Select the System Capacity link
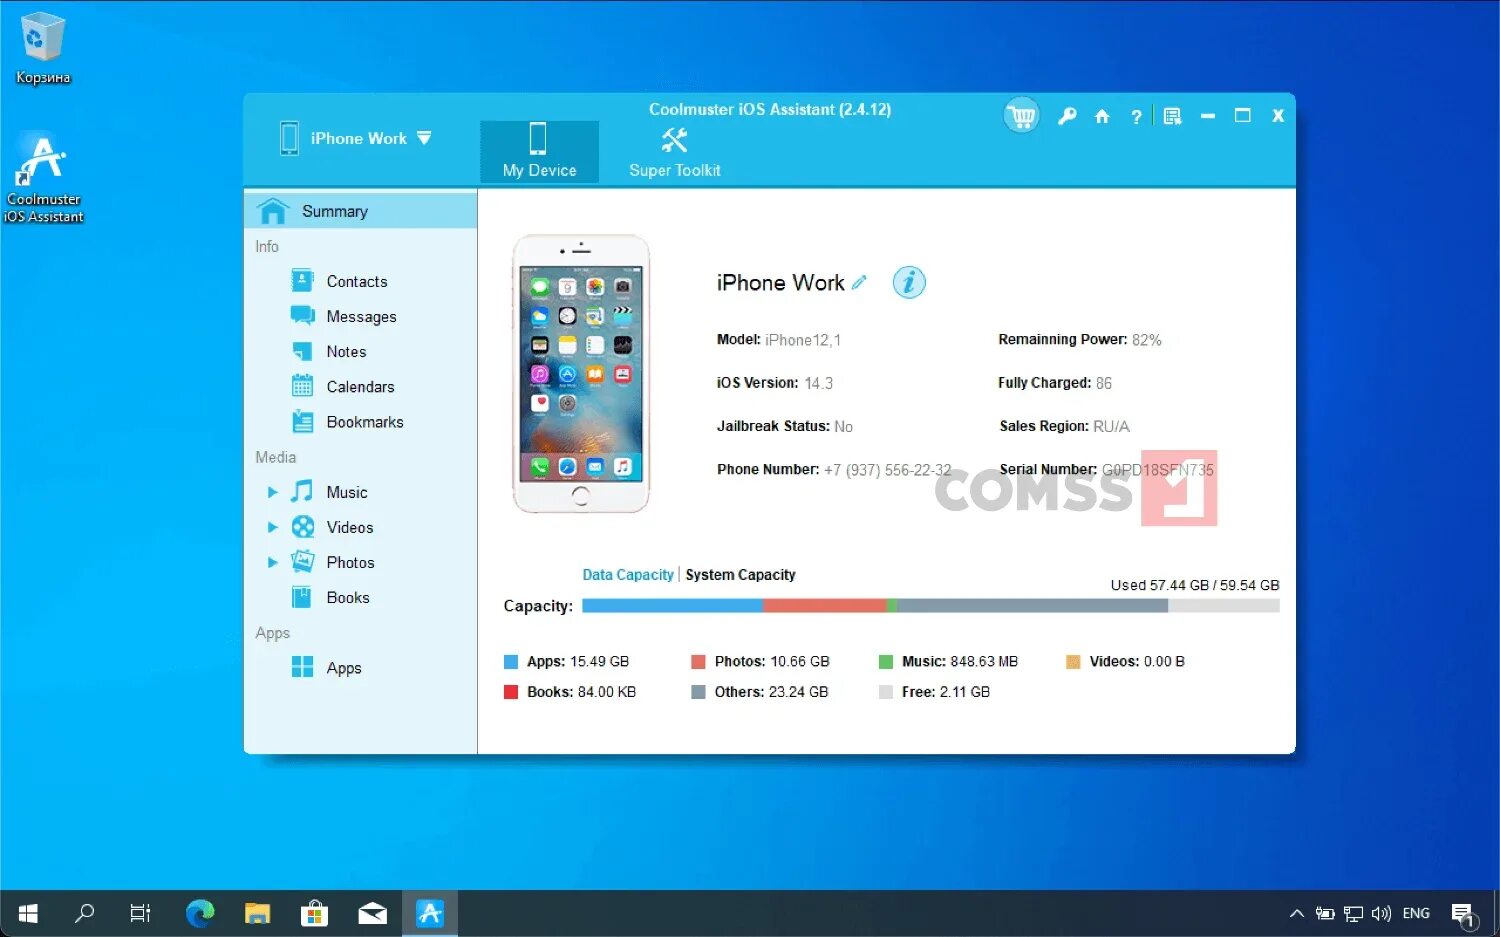The height and width of the screenshot is (937, 1500). [x=740, y=575]
